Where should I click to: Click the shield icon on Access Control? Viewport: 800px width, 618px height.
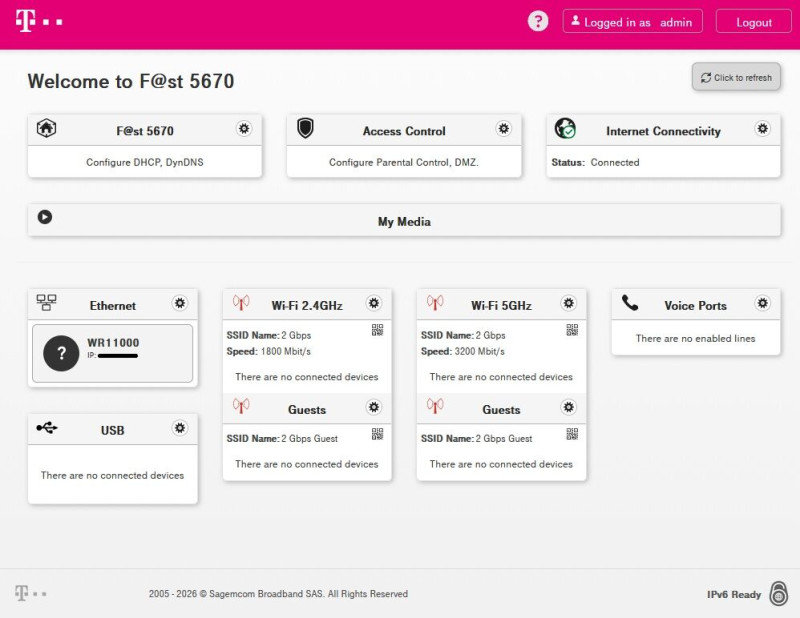pyautogui.click(x=305, y=128)
